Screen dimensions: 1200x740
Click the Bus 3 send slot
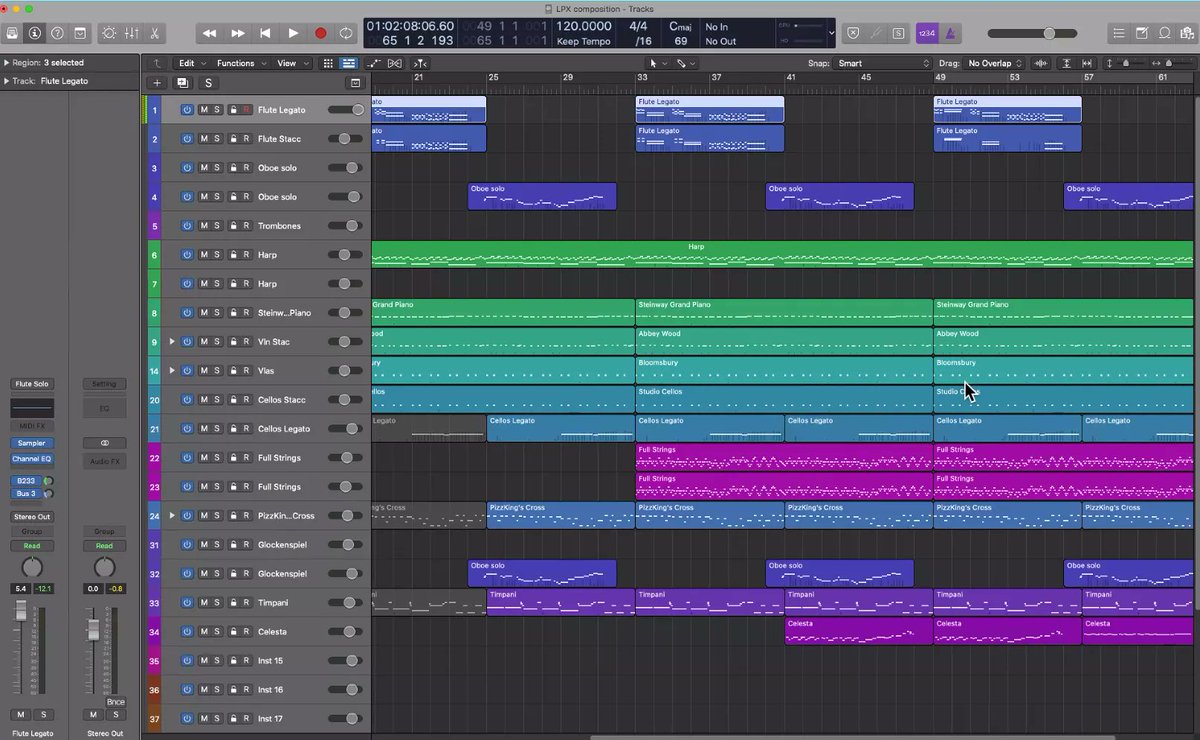point(26,494)
